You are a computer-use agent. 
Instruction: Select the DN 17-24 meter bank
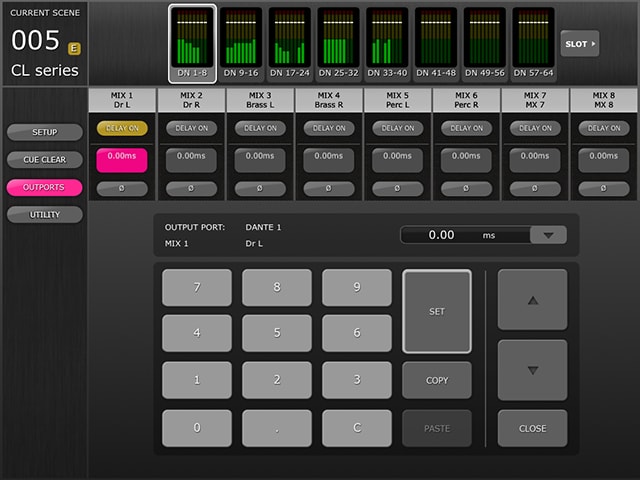(x=289, y=42)
